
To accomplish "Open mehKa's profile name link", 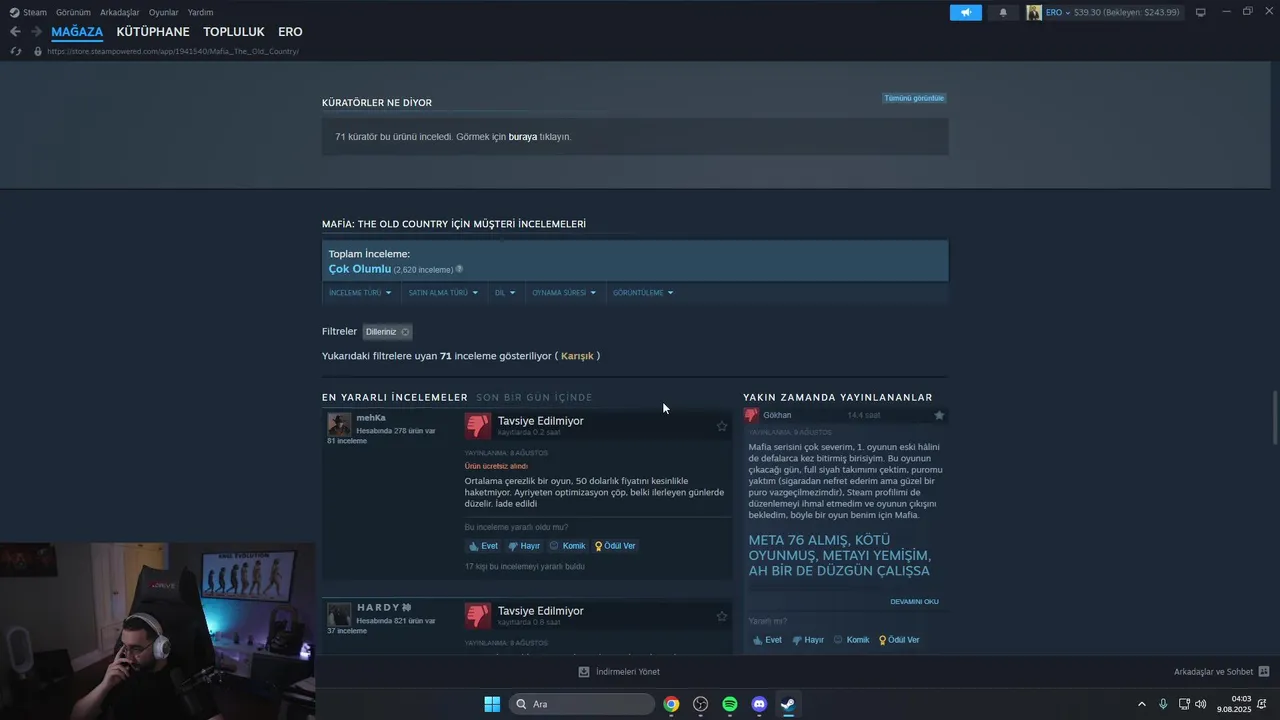I will point(371,418).
